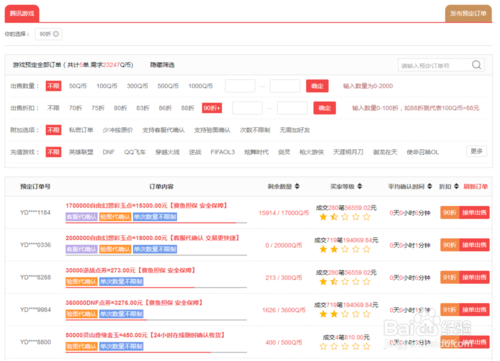Select the 88折 discount filter

(187, 108)
